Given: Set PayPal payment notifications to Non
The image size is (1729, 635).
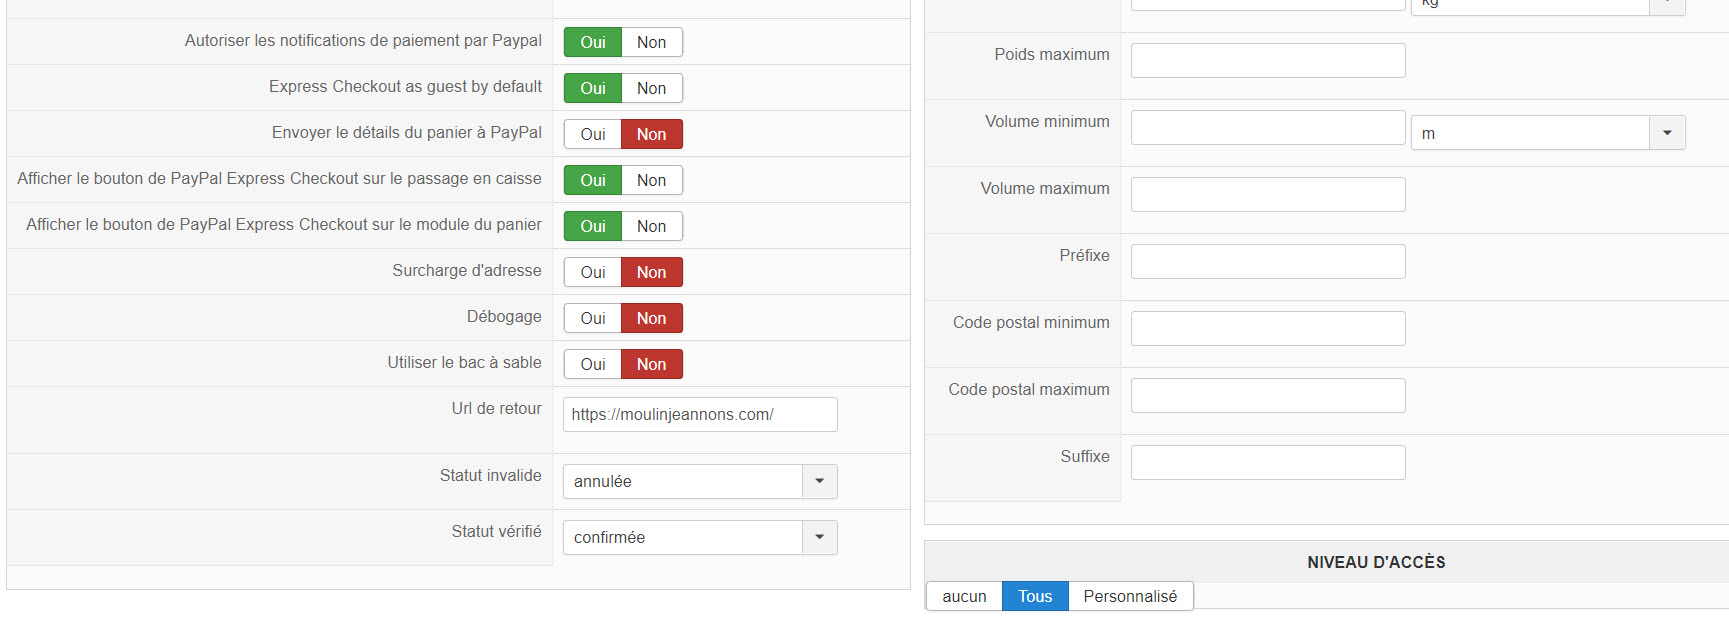Looking at the screenshot, I should click(651, 42).
